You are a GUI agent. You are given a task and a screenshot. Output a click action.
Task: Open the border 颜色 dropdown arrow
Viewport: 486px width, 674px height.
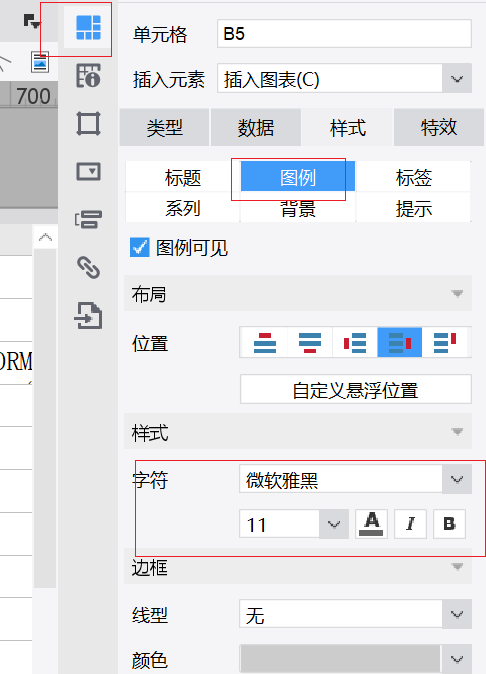click(x=457, y=659)
